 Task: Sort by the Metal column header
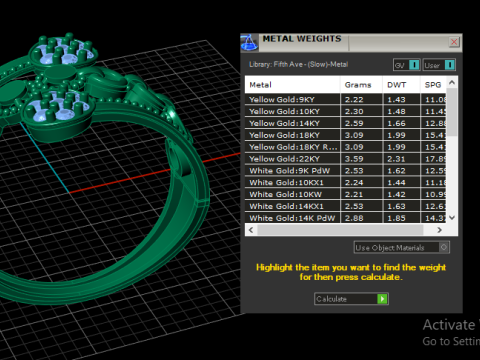pos(293,85)
